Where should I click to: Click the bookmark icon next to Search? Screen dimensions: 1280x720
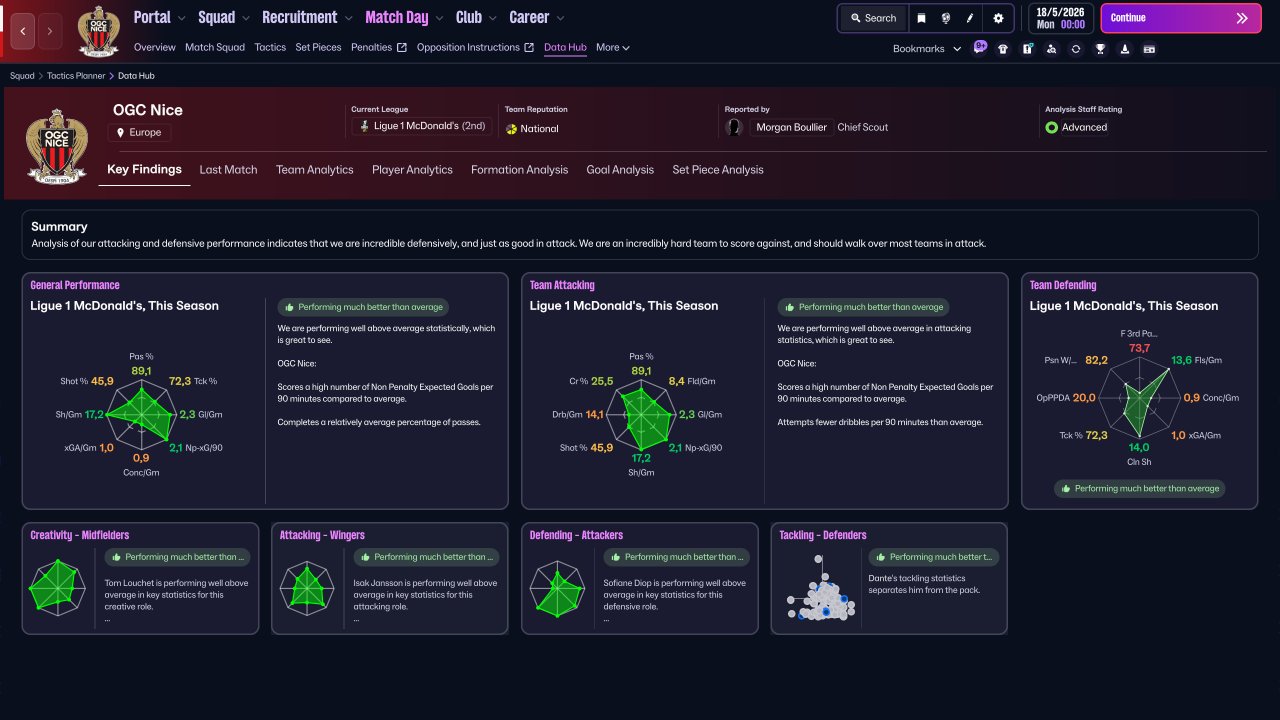[921, 18]
